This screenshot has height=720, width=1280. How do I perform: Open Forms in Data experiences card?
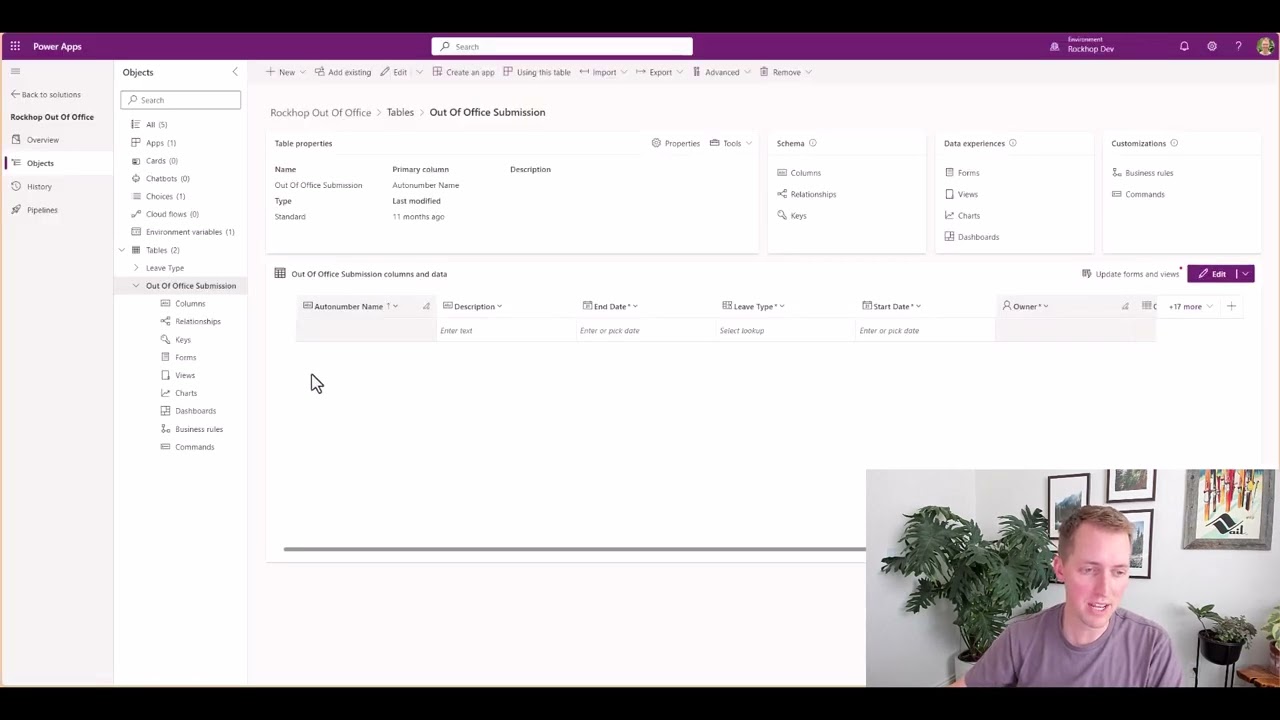pos(962,173)
